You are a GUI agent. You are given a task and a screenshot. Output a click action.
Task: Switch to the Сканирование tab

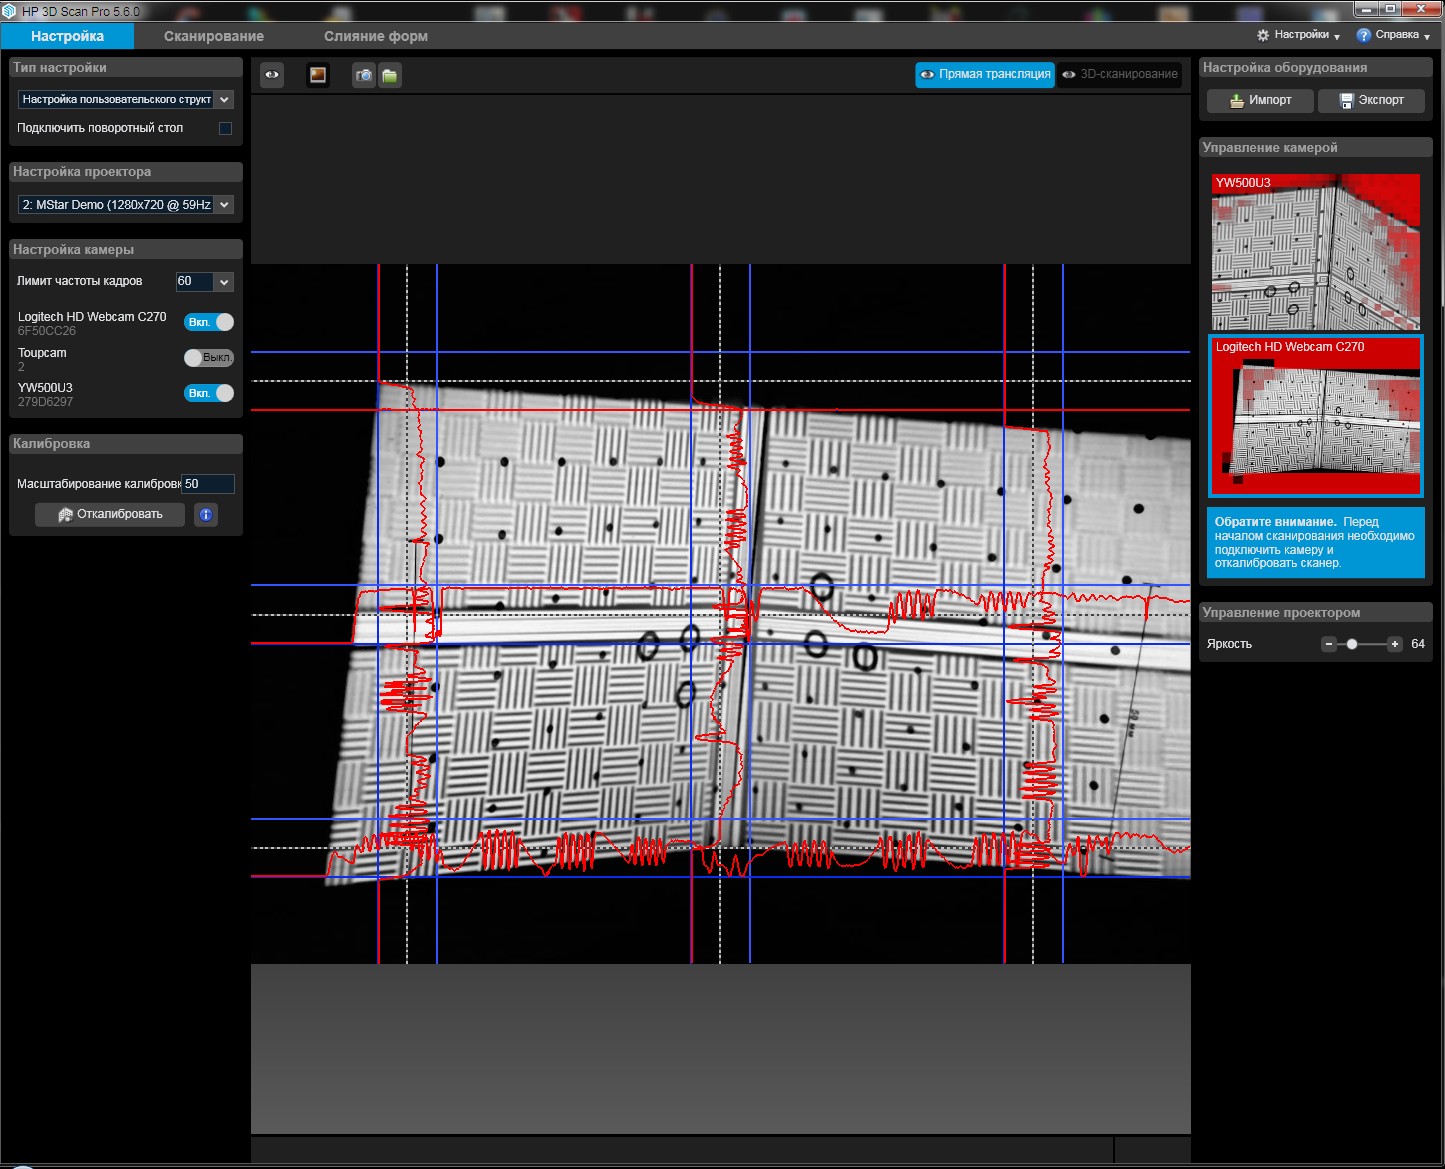click(214, 36)
